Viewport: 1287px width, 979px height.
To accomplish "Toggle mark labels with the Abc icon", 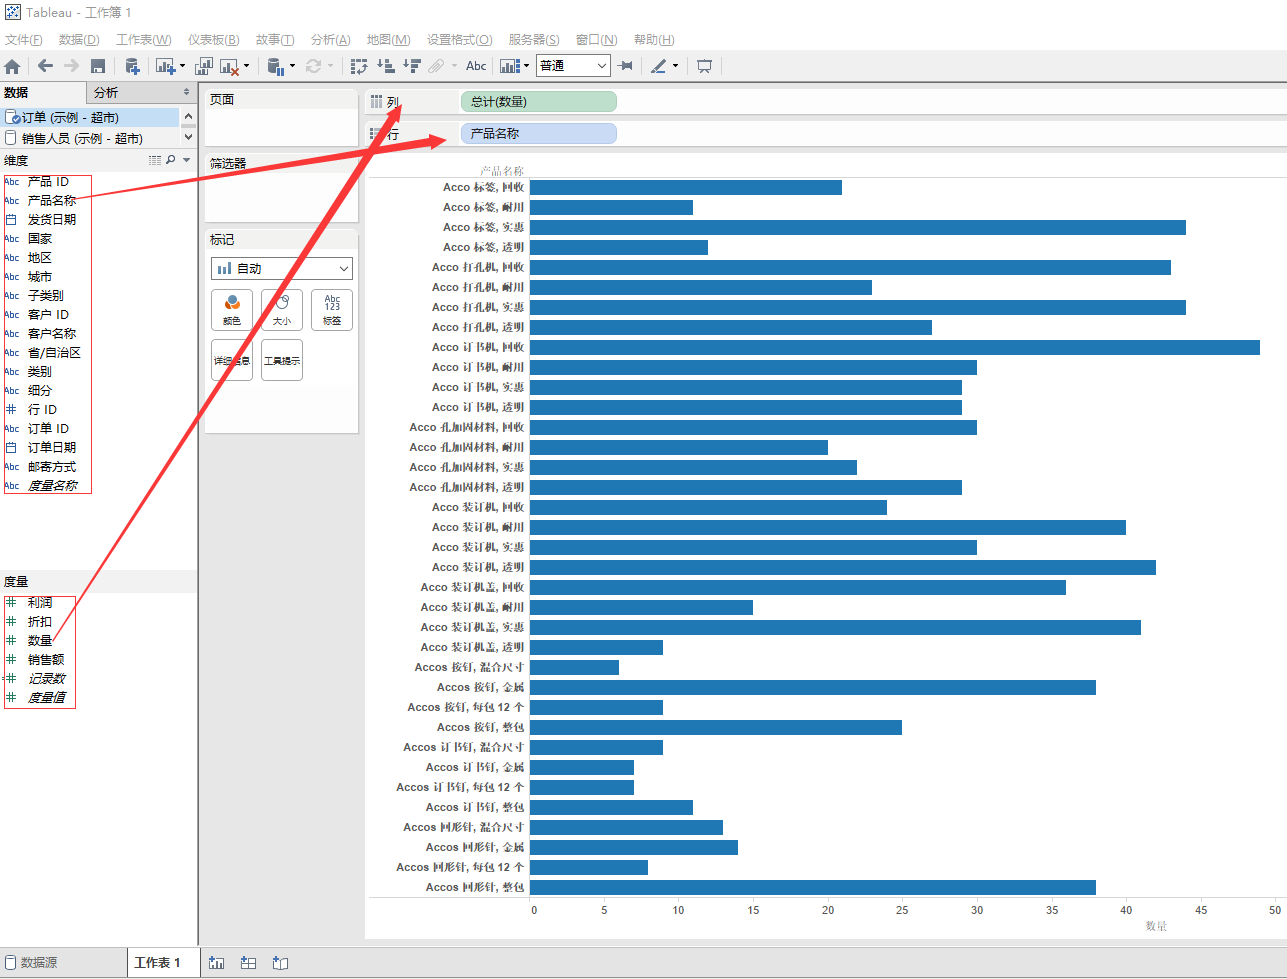I will pos(477,66).
